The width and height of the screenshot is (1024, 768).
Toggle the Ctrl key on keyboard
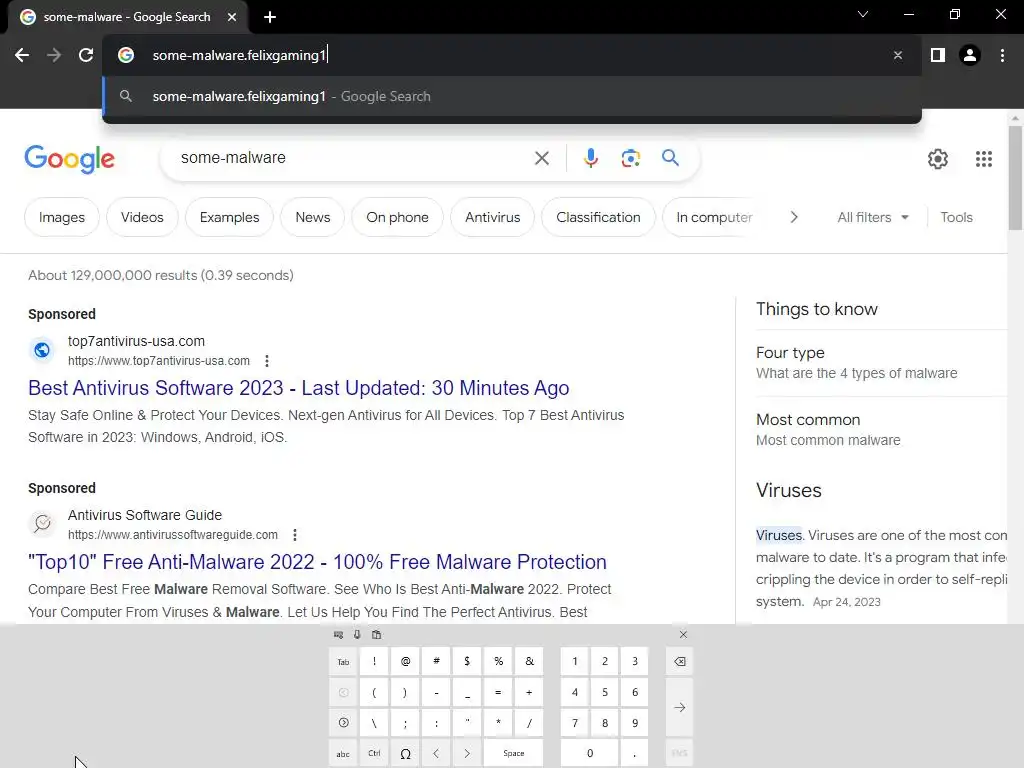tap(374, 754)
